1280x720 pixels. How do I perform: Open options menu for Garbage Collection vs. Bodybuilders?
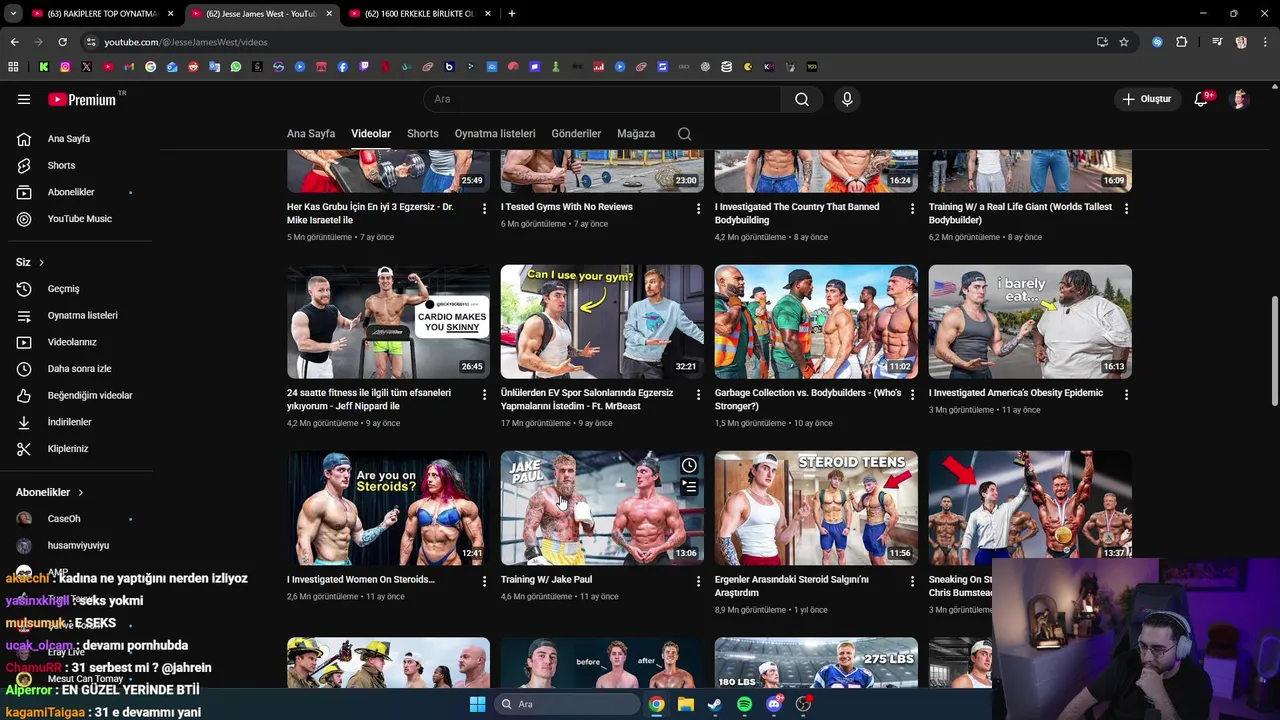(912, 394)
